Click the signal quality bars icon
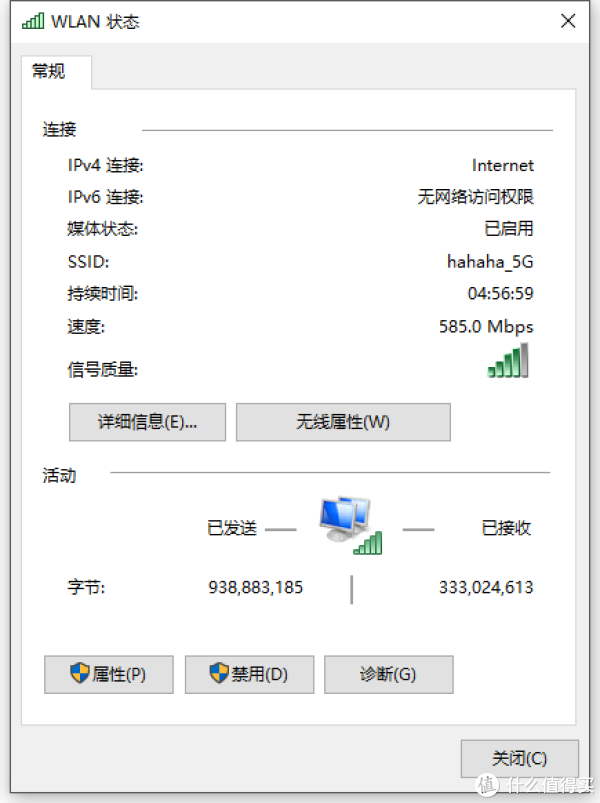 pyautogui.click(x=508, y=361)
